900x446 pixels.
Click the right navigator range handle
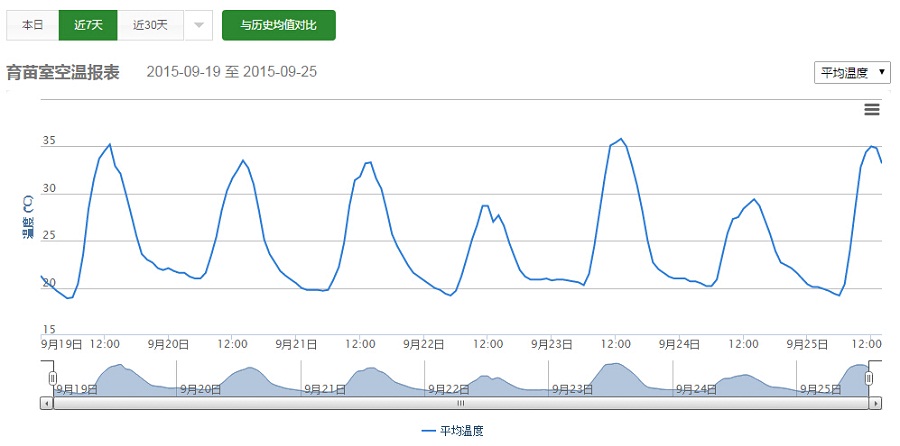pos(869,378)
